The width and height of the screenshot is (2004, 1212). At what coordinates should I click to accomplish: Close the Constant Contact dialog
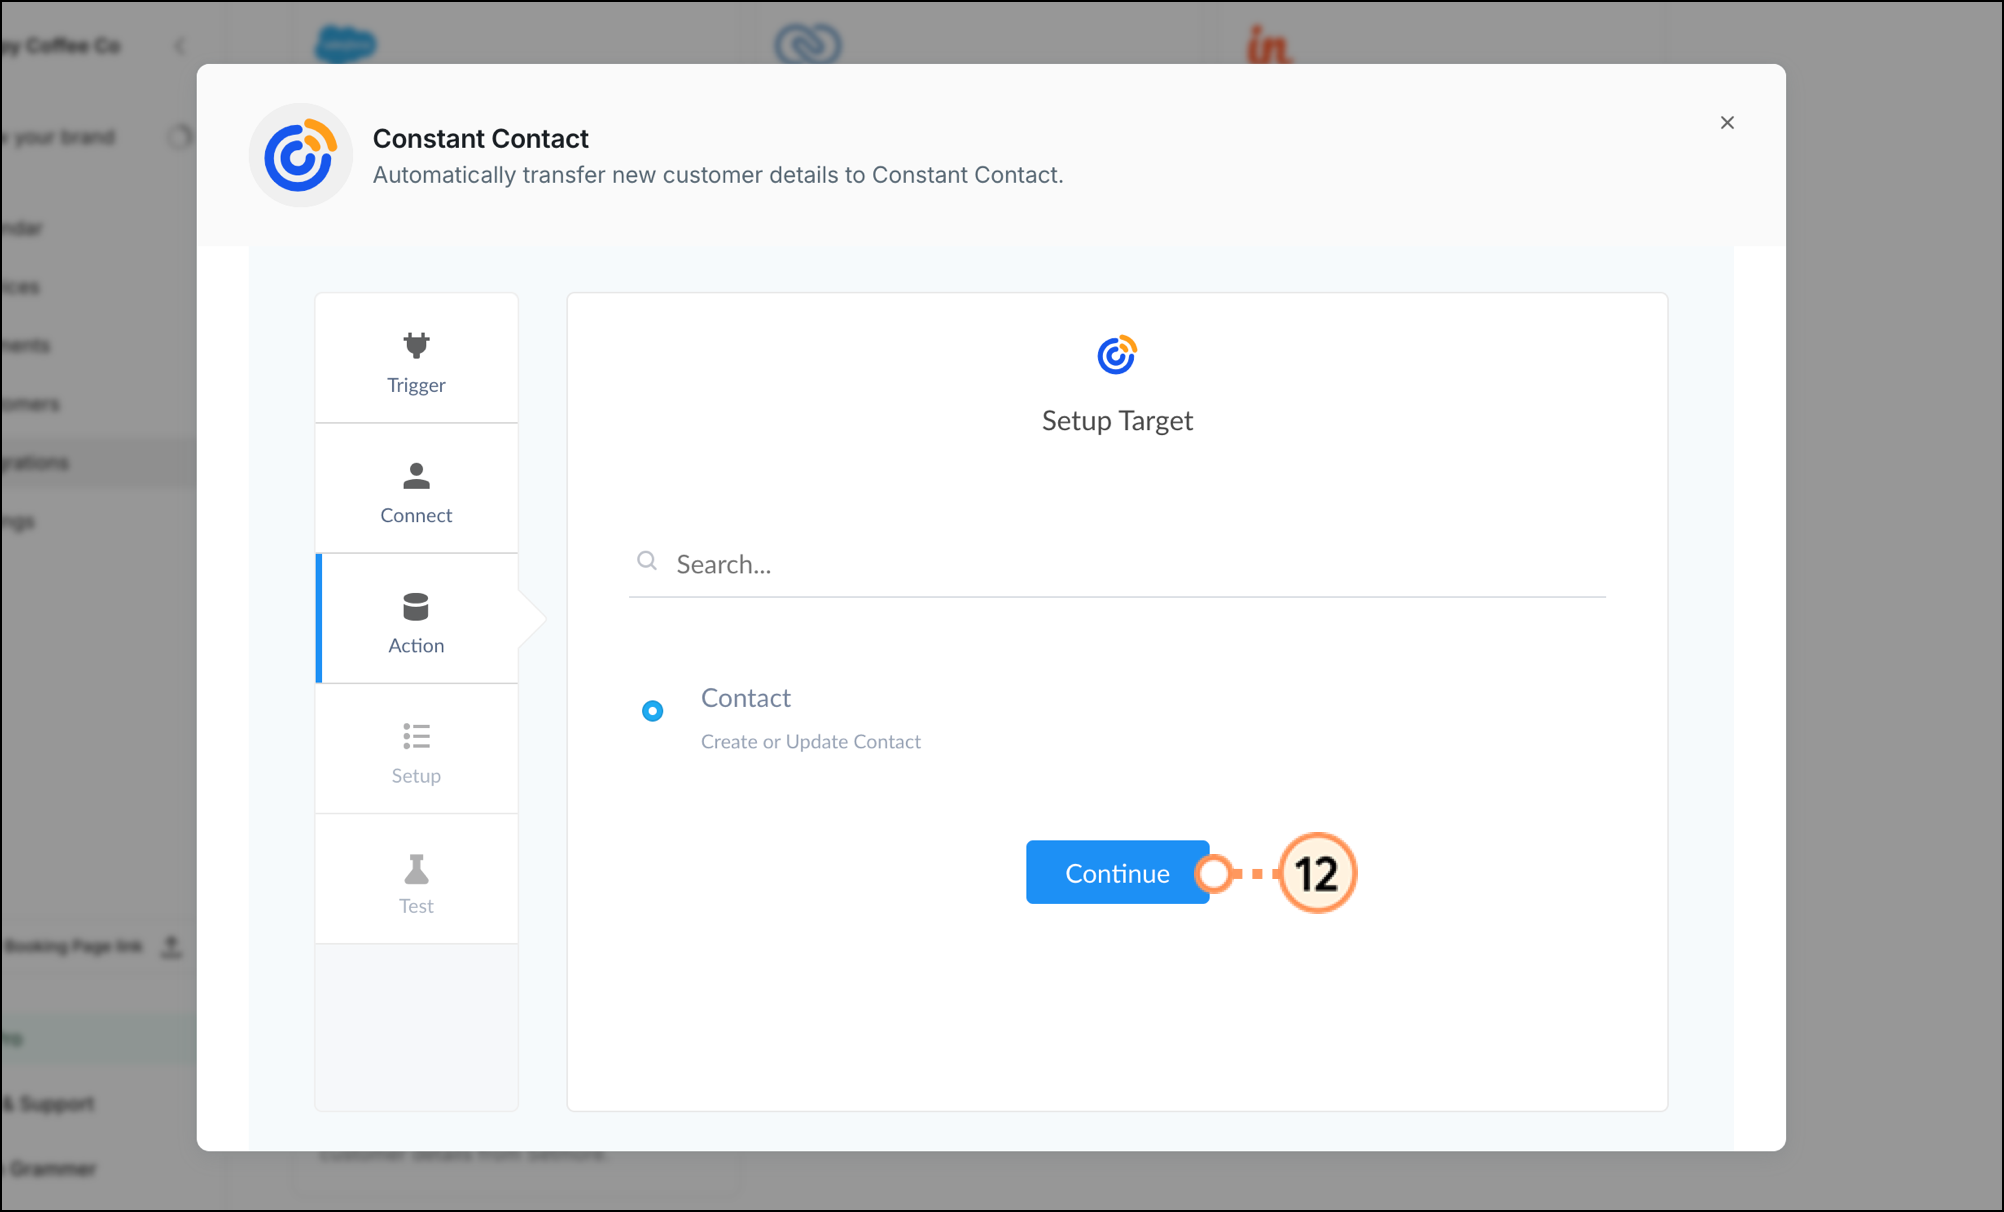click(x=1727, y=122)
